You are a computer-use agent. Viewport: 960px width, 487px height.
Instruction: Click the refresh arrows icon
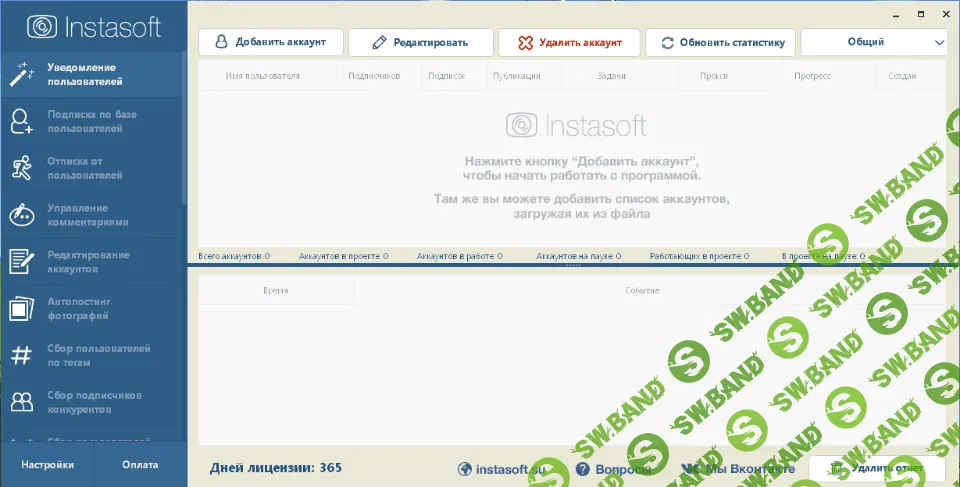tap(667, 42)
